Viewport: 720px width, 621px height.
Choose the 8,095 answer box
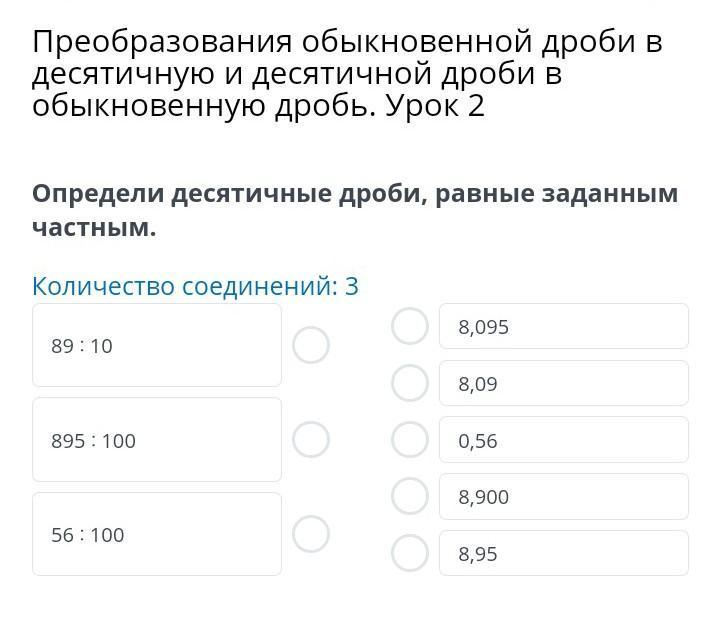(563, 327)
